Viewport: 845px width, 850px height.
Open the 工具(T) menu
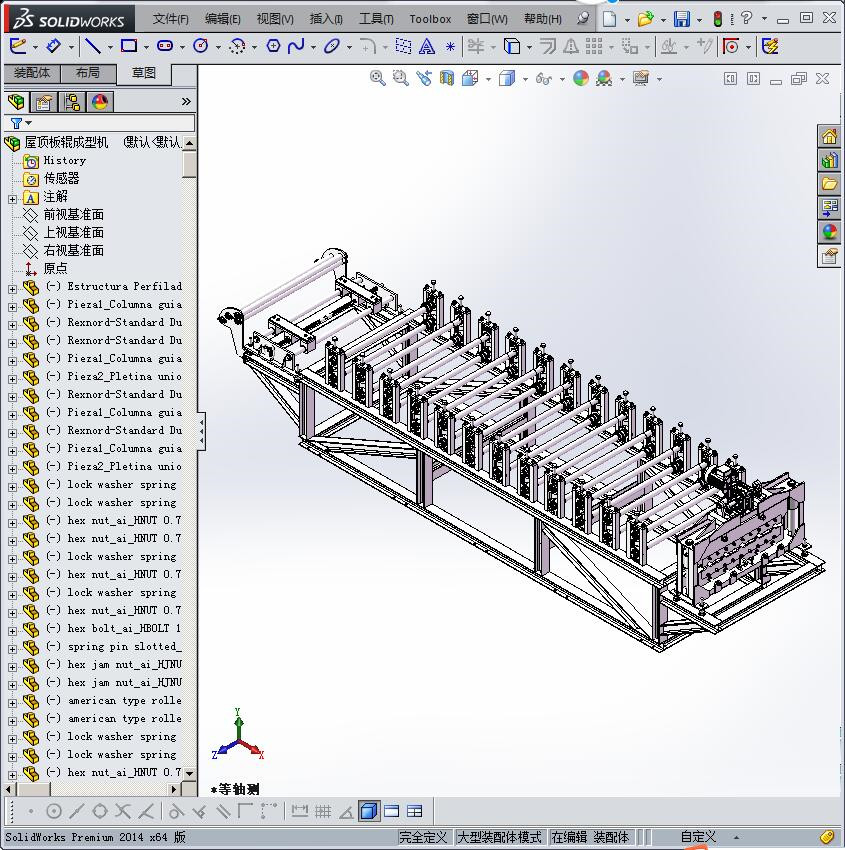click(x=376, y=19)
